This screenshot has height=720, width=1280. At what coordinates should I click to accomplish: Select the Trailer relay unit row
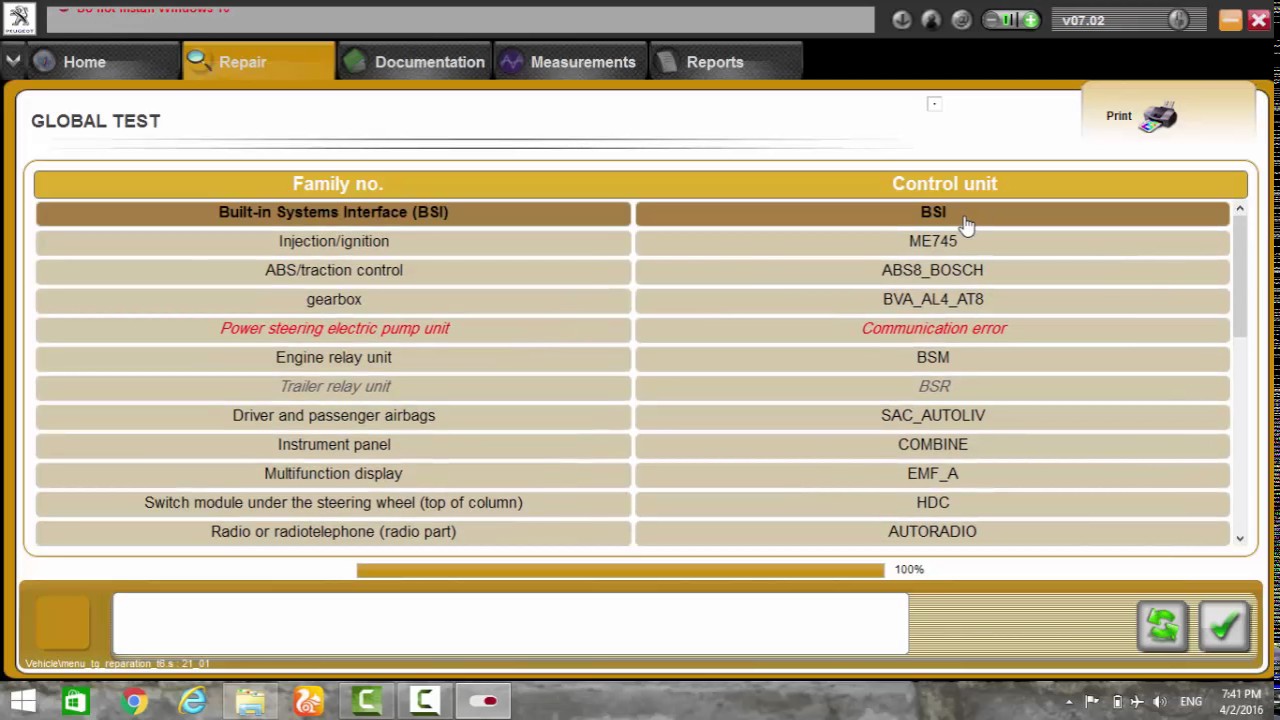click(x=333, y=386)
